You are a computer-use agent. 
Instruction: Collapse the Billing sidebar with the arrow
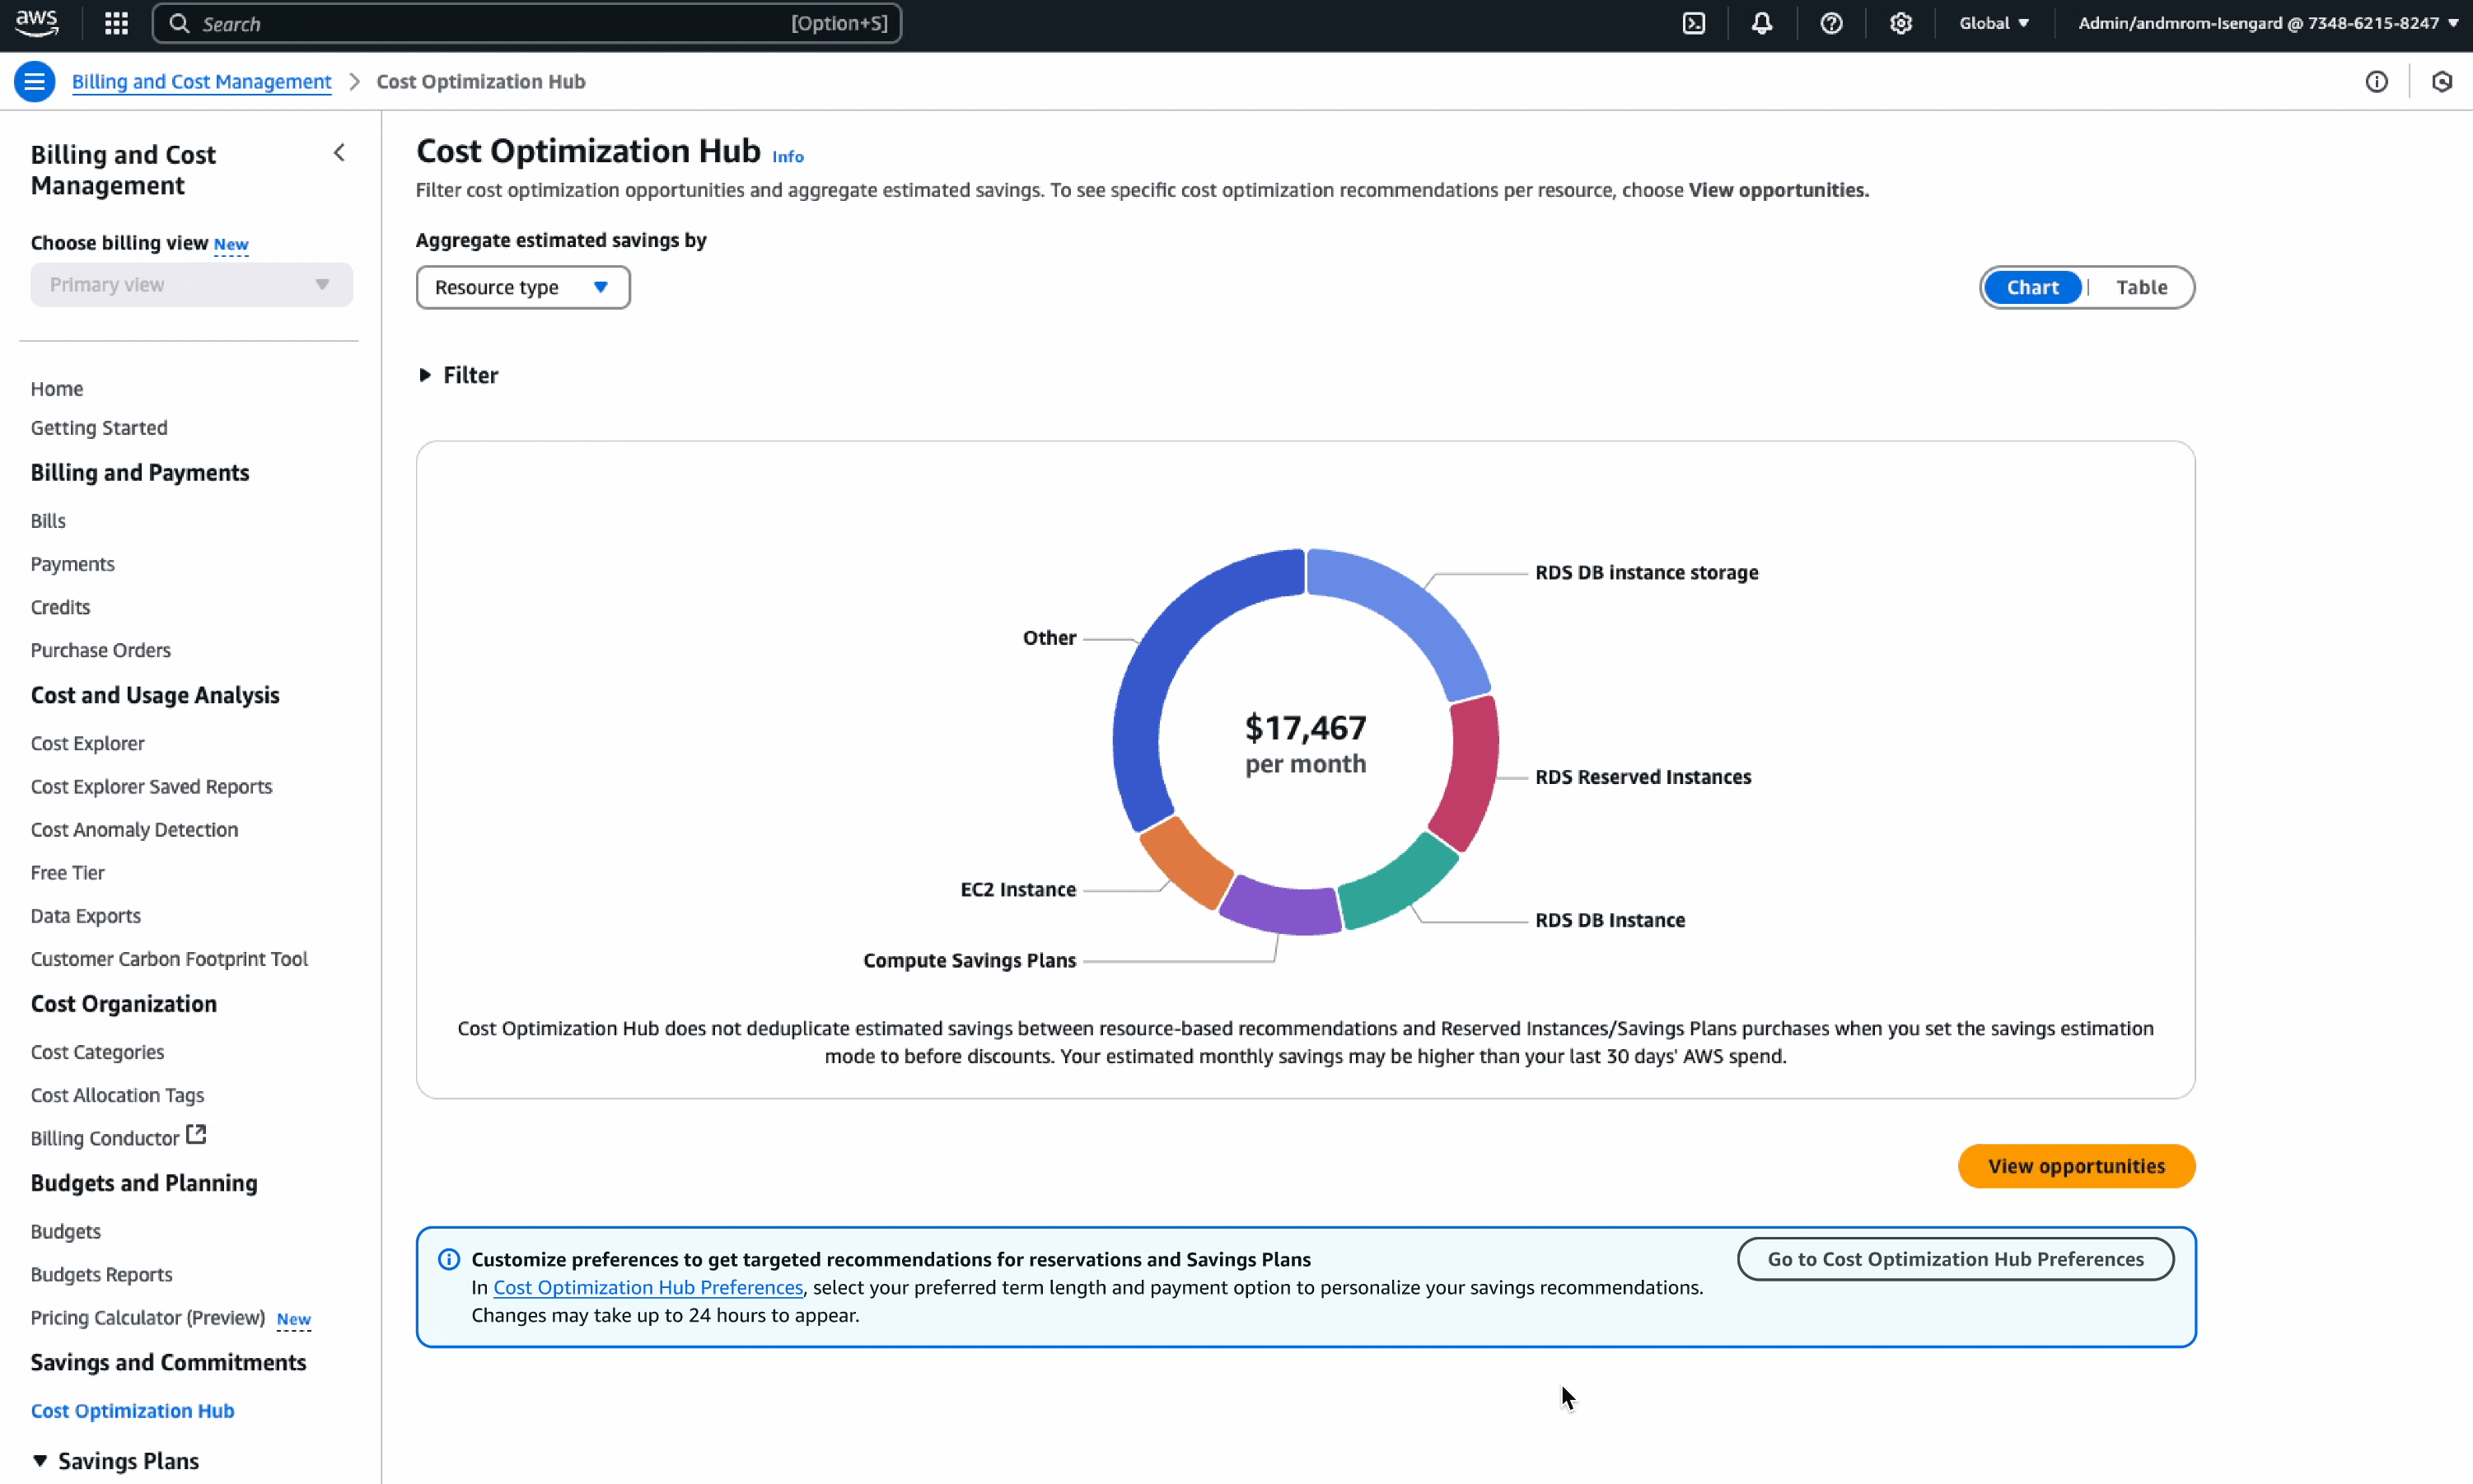click(339, 153)
